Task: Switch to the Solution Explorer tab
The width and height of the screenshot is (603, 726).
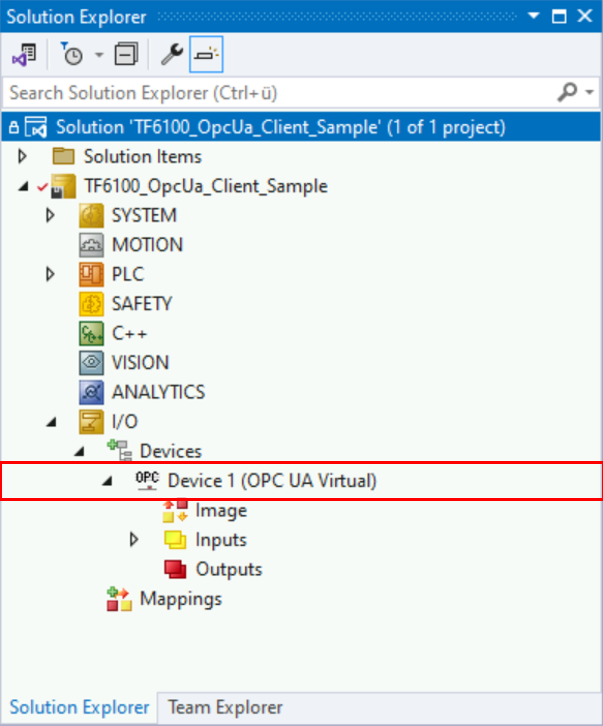Action: 79,707
